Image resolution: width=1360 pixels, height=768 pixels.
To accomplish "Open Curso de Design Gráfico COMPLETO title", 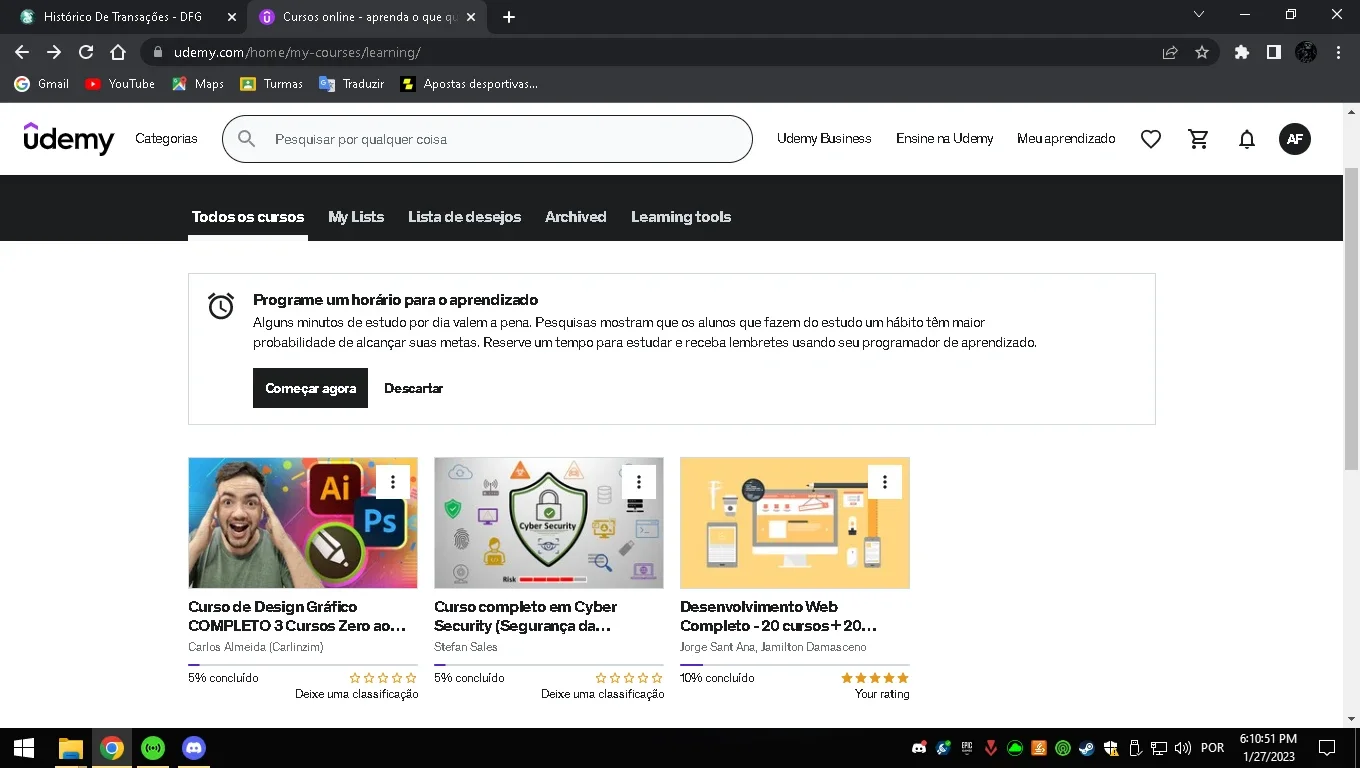I will pos(297,616).
